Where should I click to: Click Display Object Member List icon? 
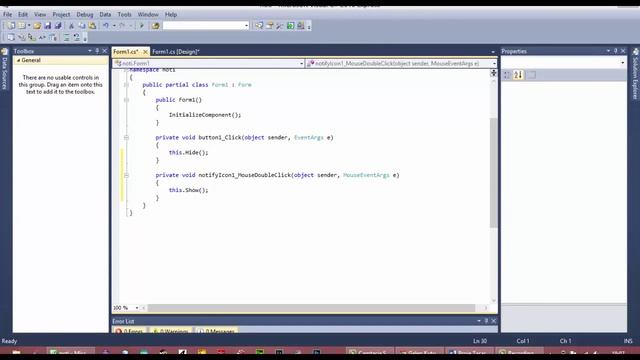pos(11,38)
